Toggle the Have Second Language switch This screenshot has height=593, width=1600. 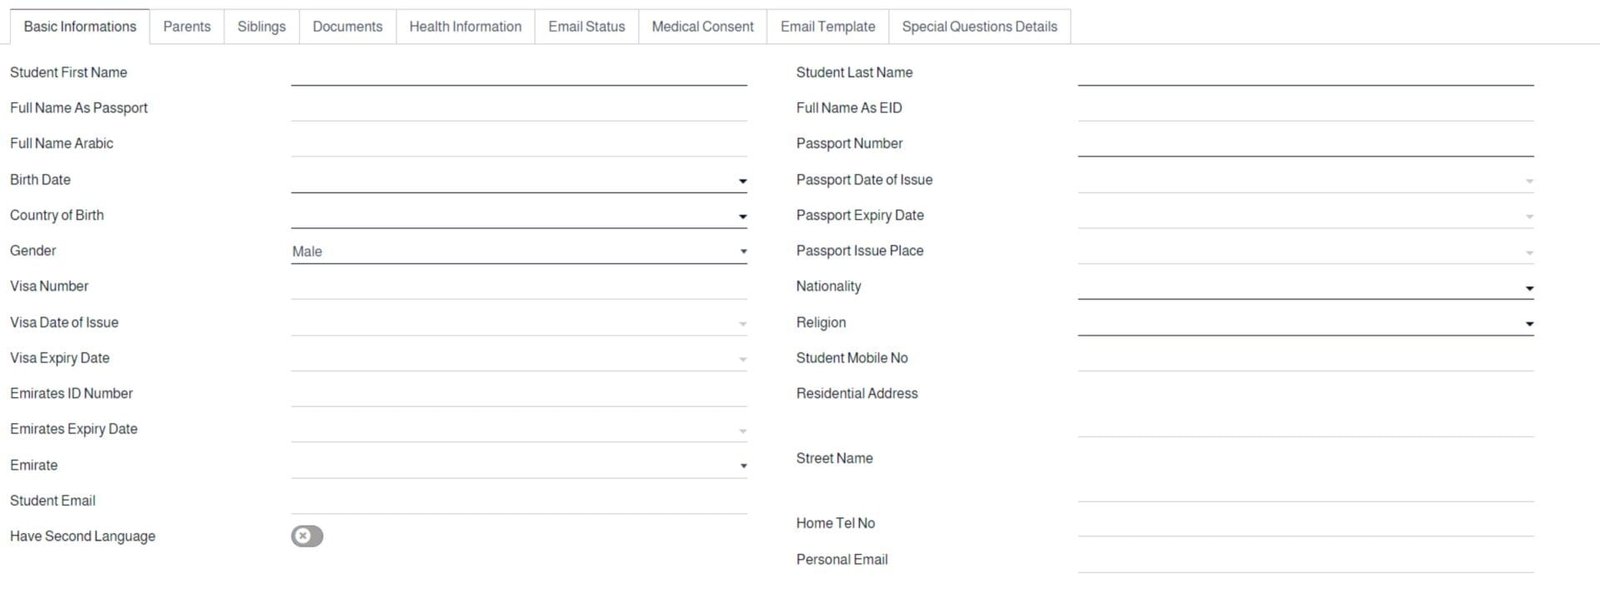click(307, 536)
